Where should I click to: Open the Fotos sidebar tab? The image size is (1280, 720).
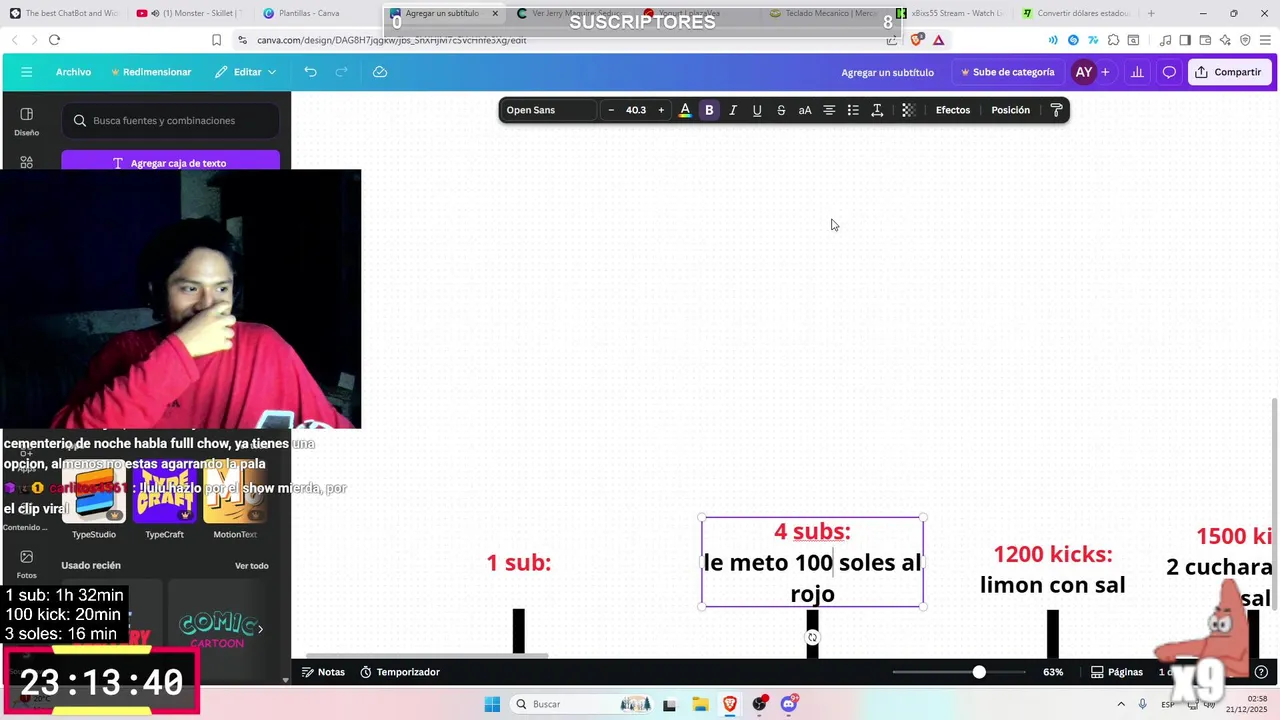tap(26, 564)
